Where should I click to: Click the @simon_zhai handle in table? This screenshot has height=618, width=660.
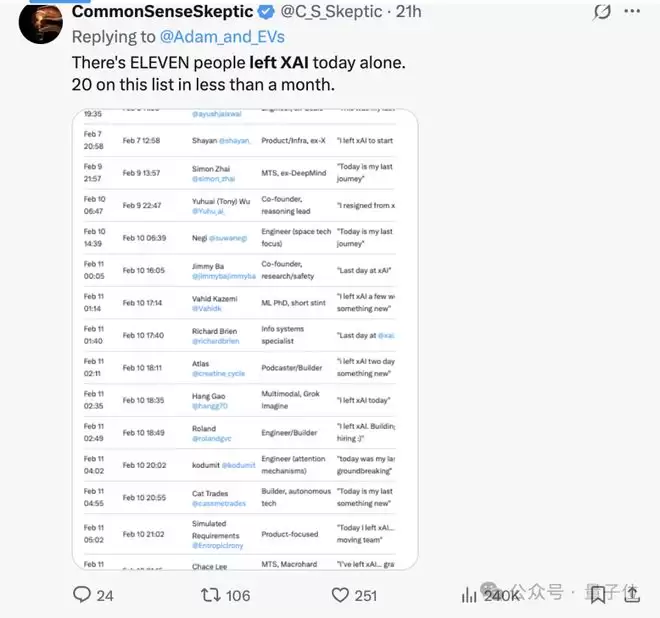pos(213,178)
